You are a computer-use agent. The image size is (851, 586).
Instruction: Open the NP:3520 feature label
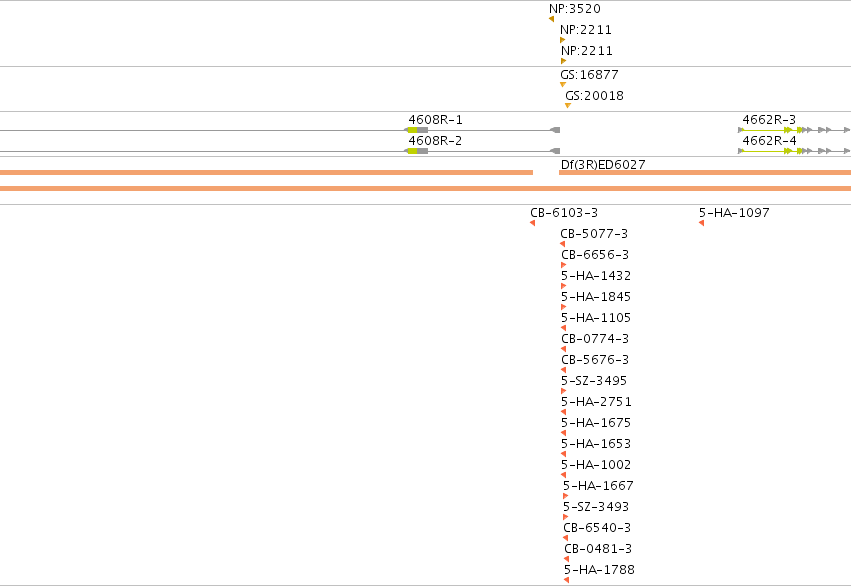pyautogui.click(x=575, y=9)
